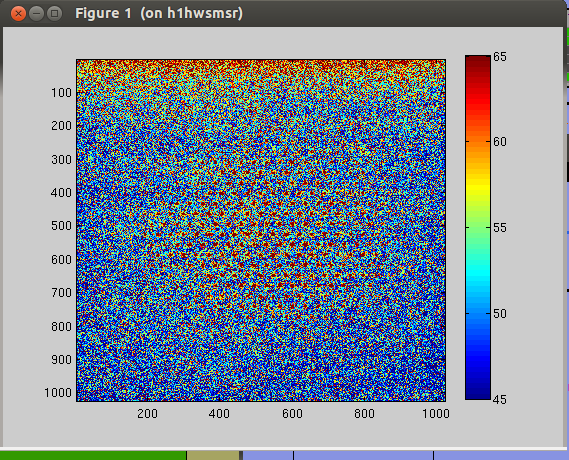This screenshot has height=460, width=569.
Task: Click the y-axis tick label 500
Action: (61, 226)
